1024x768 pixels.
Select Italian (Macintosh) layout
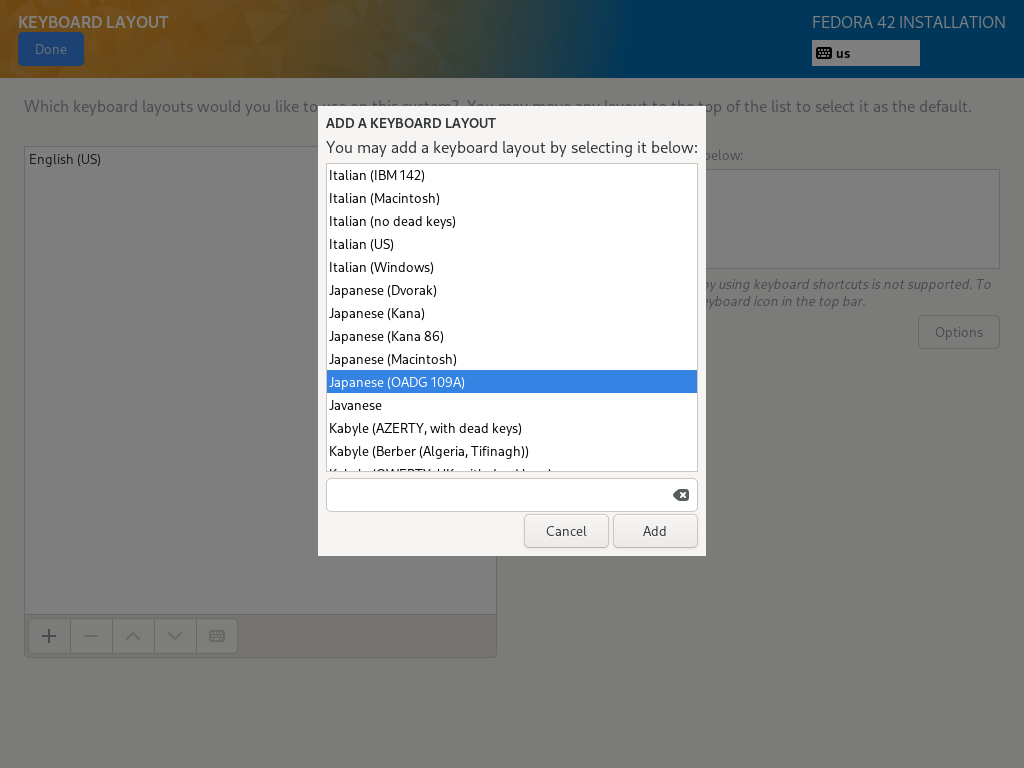[512, 199]
